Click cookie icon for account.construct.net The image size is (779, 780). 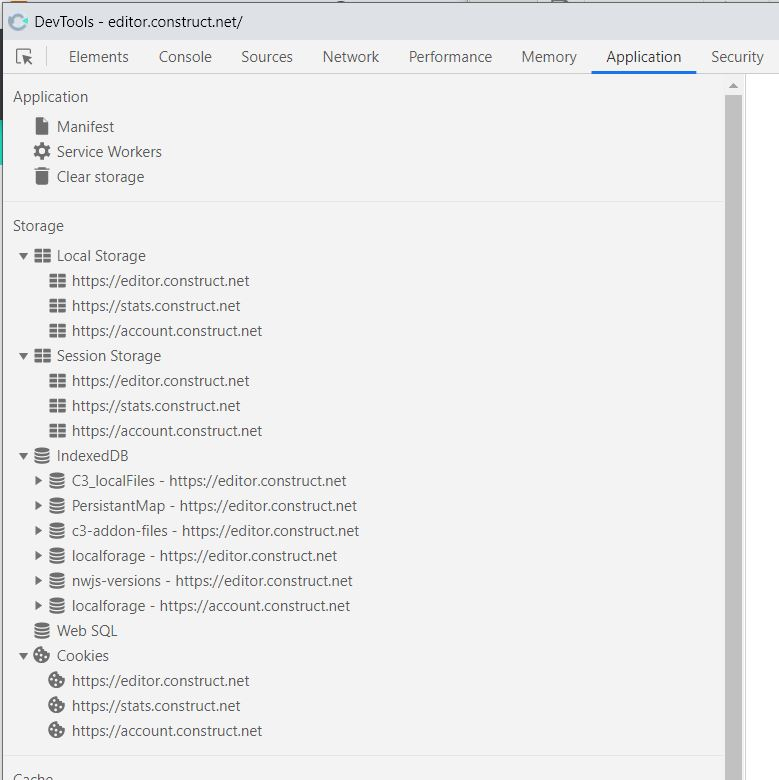[x=57, y=730]
